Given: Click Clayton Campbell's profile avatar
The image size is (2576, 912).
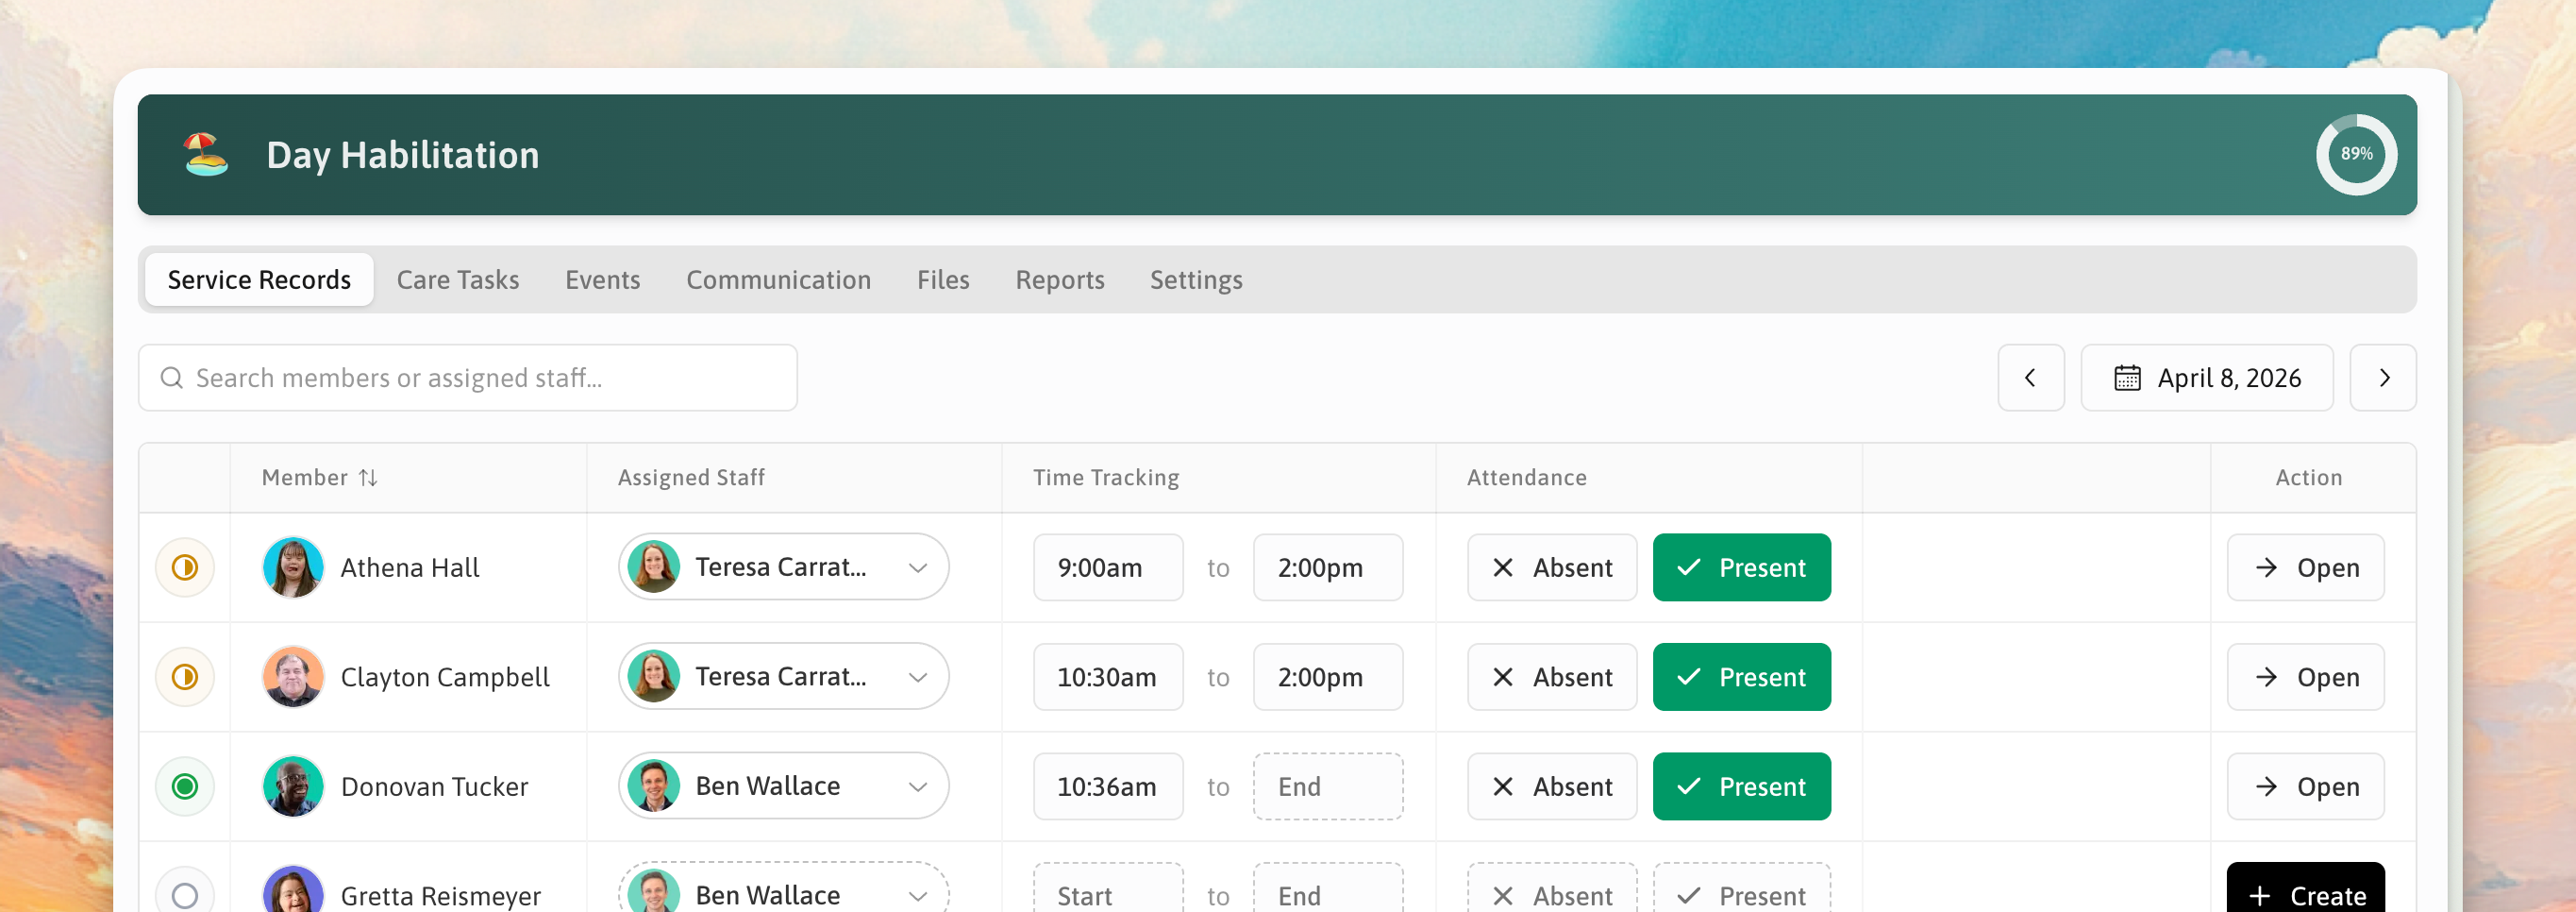Looking at the screenshot, I should [293, 677].
